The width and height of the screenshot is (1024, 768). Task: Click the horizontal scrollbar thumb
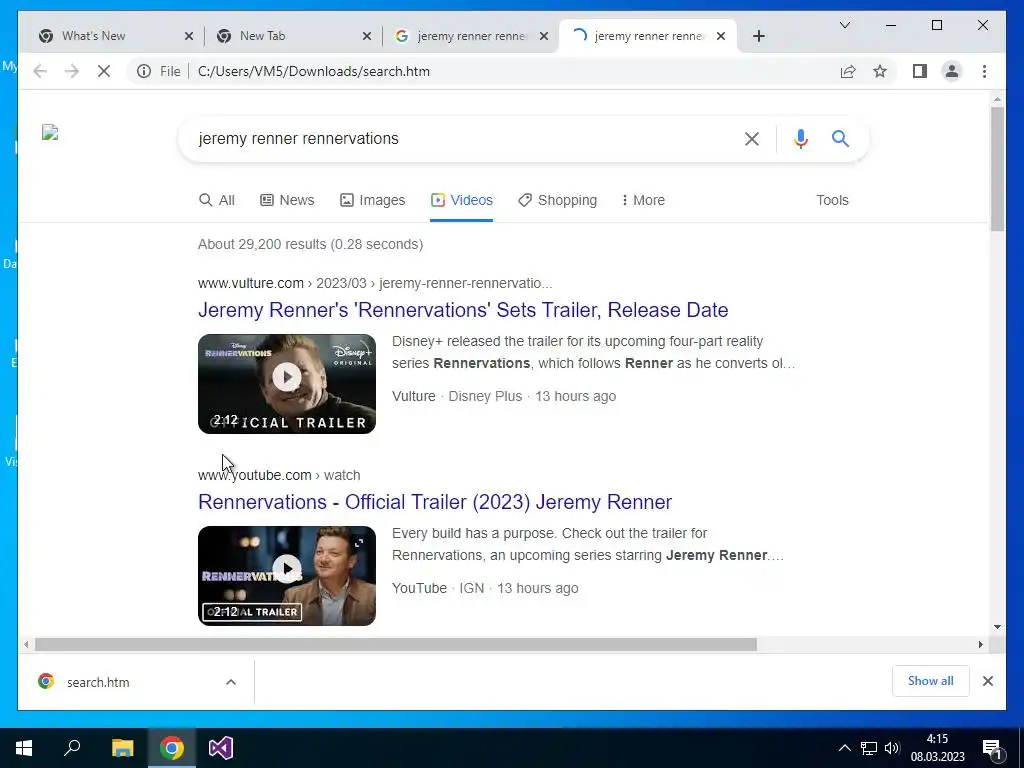[x=396, y=645]
